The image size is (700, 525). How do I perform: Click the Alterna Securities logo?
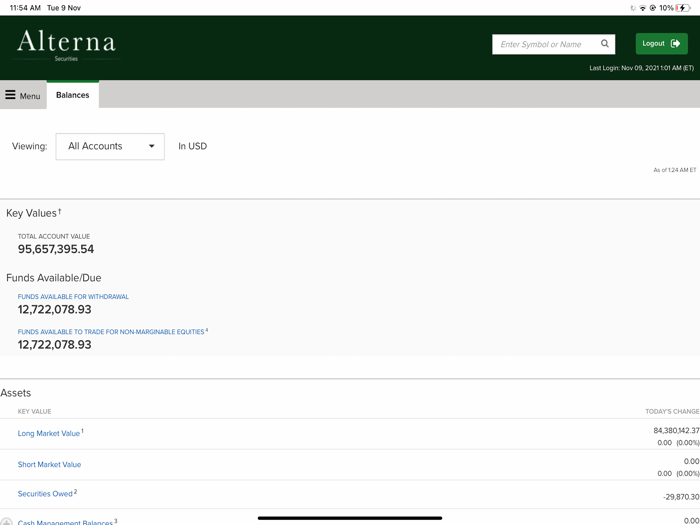coord(66,45)
